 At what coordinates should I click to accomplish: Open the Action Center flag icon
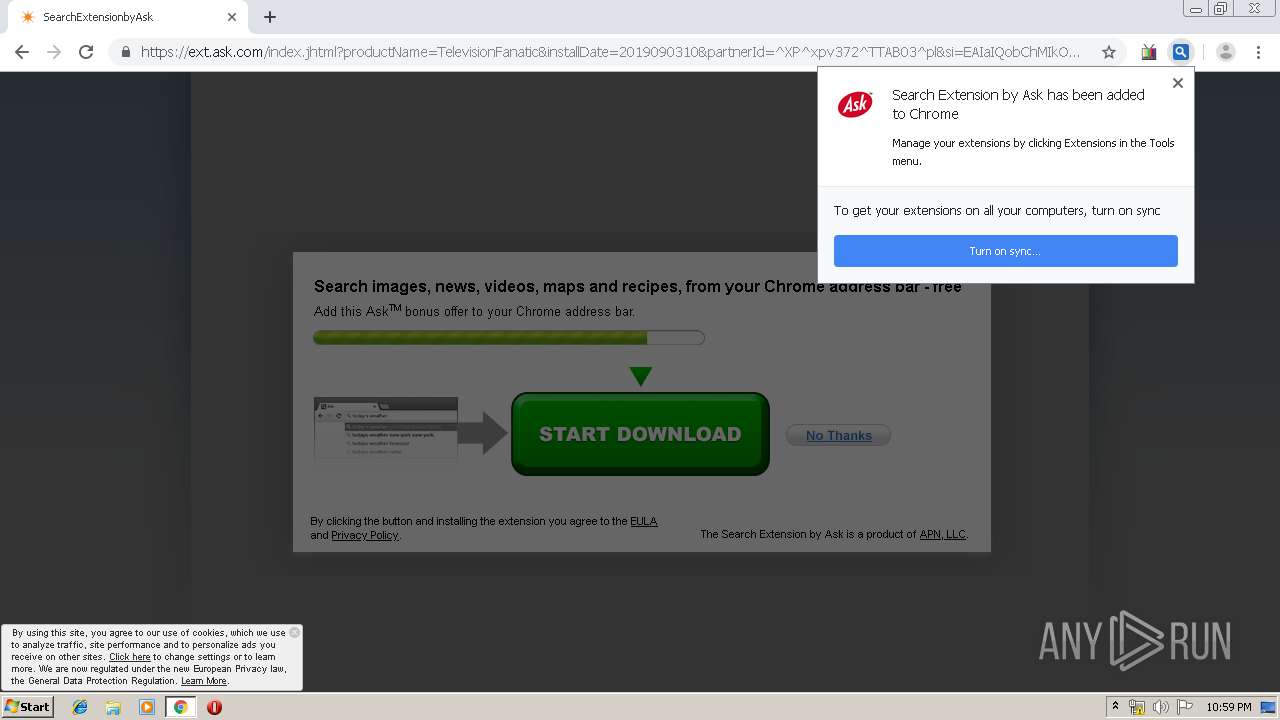point(1185,707)
